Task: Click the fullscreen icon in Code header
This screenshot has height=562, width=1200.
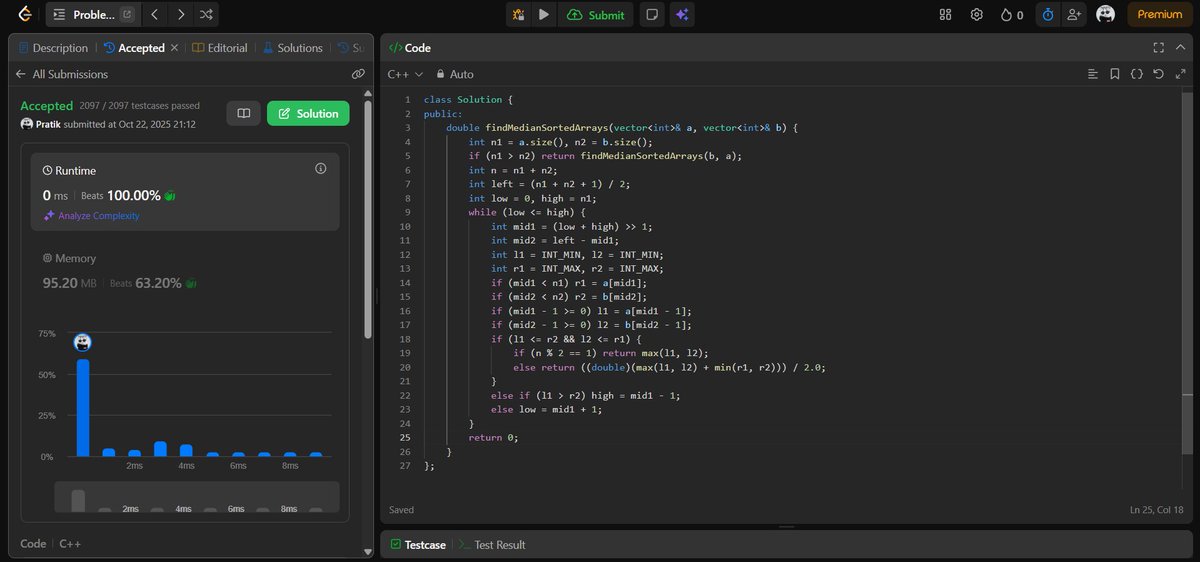Action: point(1158,47)
